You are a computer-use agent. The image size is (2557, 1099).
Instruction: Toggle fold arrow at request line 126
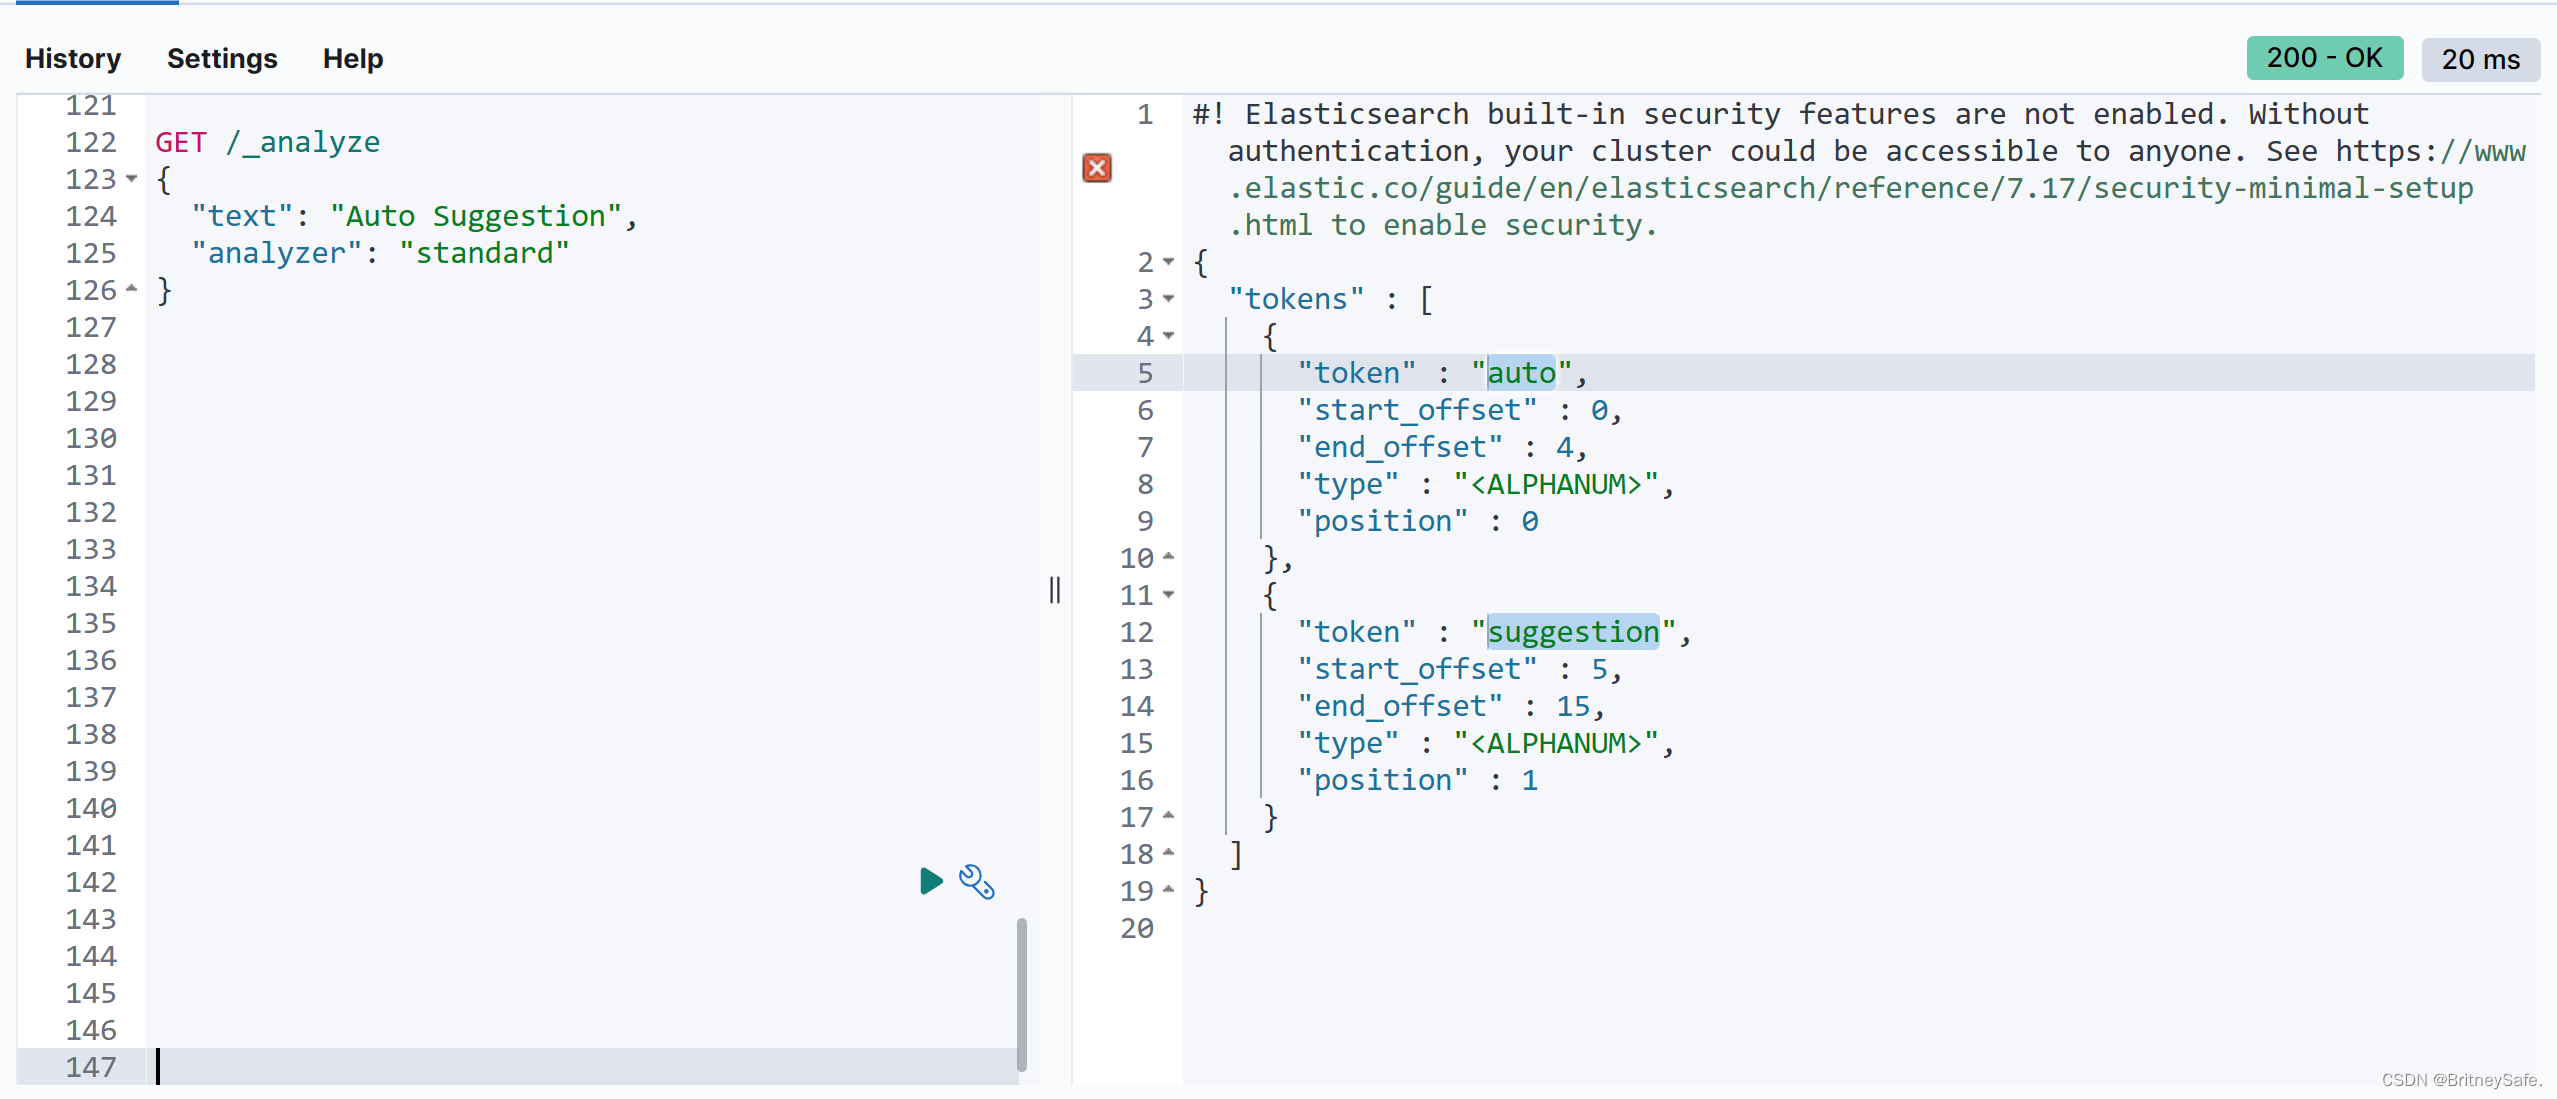click(x=131, y=289)
